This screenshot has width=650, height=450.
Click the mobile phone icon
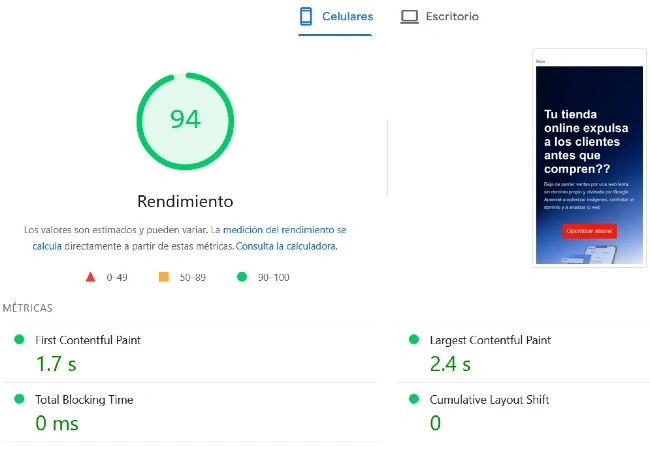(306, 17)
